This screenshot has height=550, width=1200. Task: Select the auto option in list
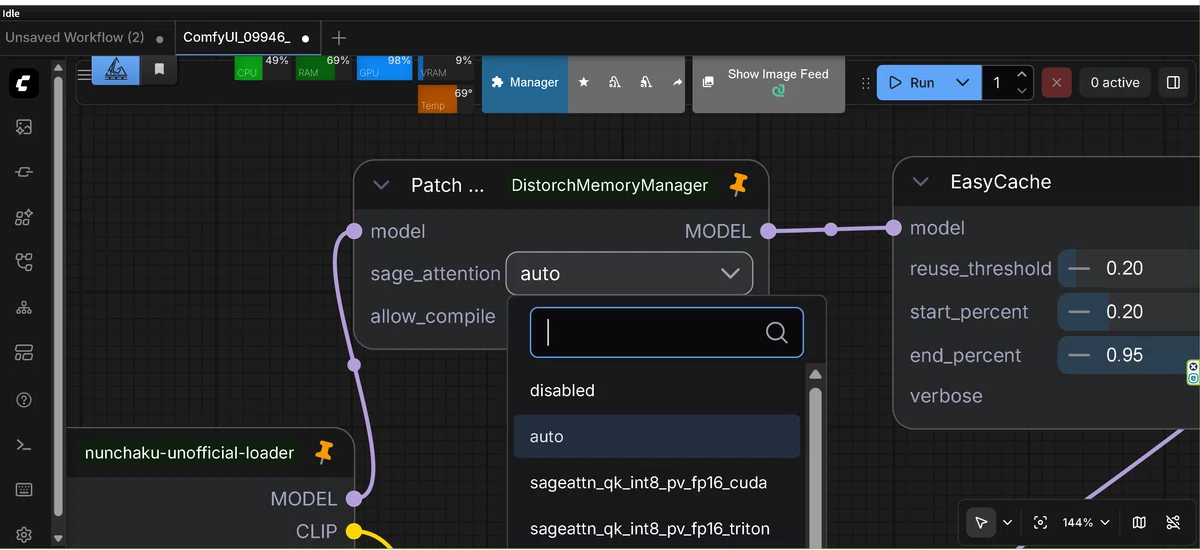coord(657,437)
